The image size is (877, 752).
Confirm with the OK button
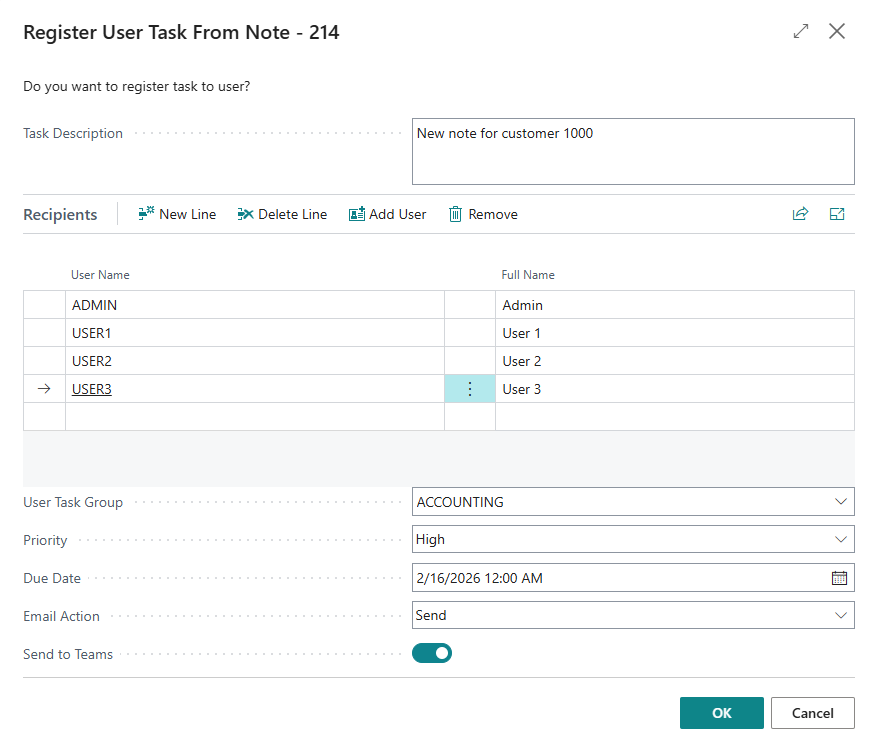721,713
